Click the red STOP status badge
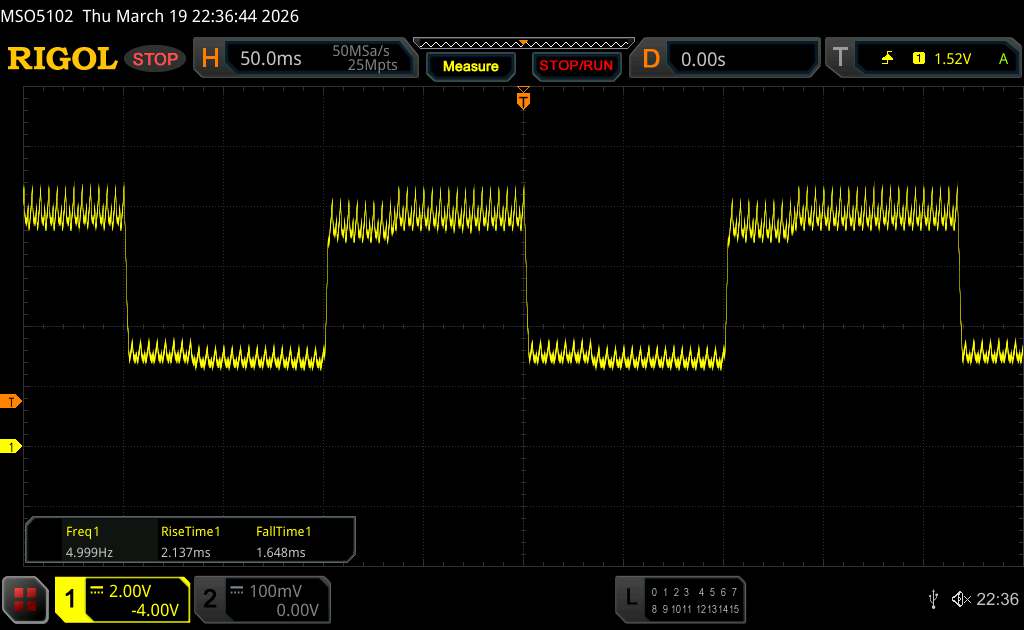The image size is (1024, 630). click(155, 59)
